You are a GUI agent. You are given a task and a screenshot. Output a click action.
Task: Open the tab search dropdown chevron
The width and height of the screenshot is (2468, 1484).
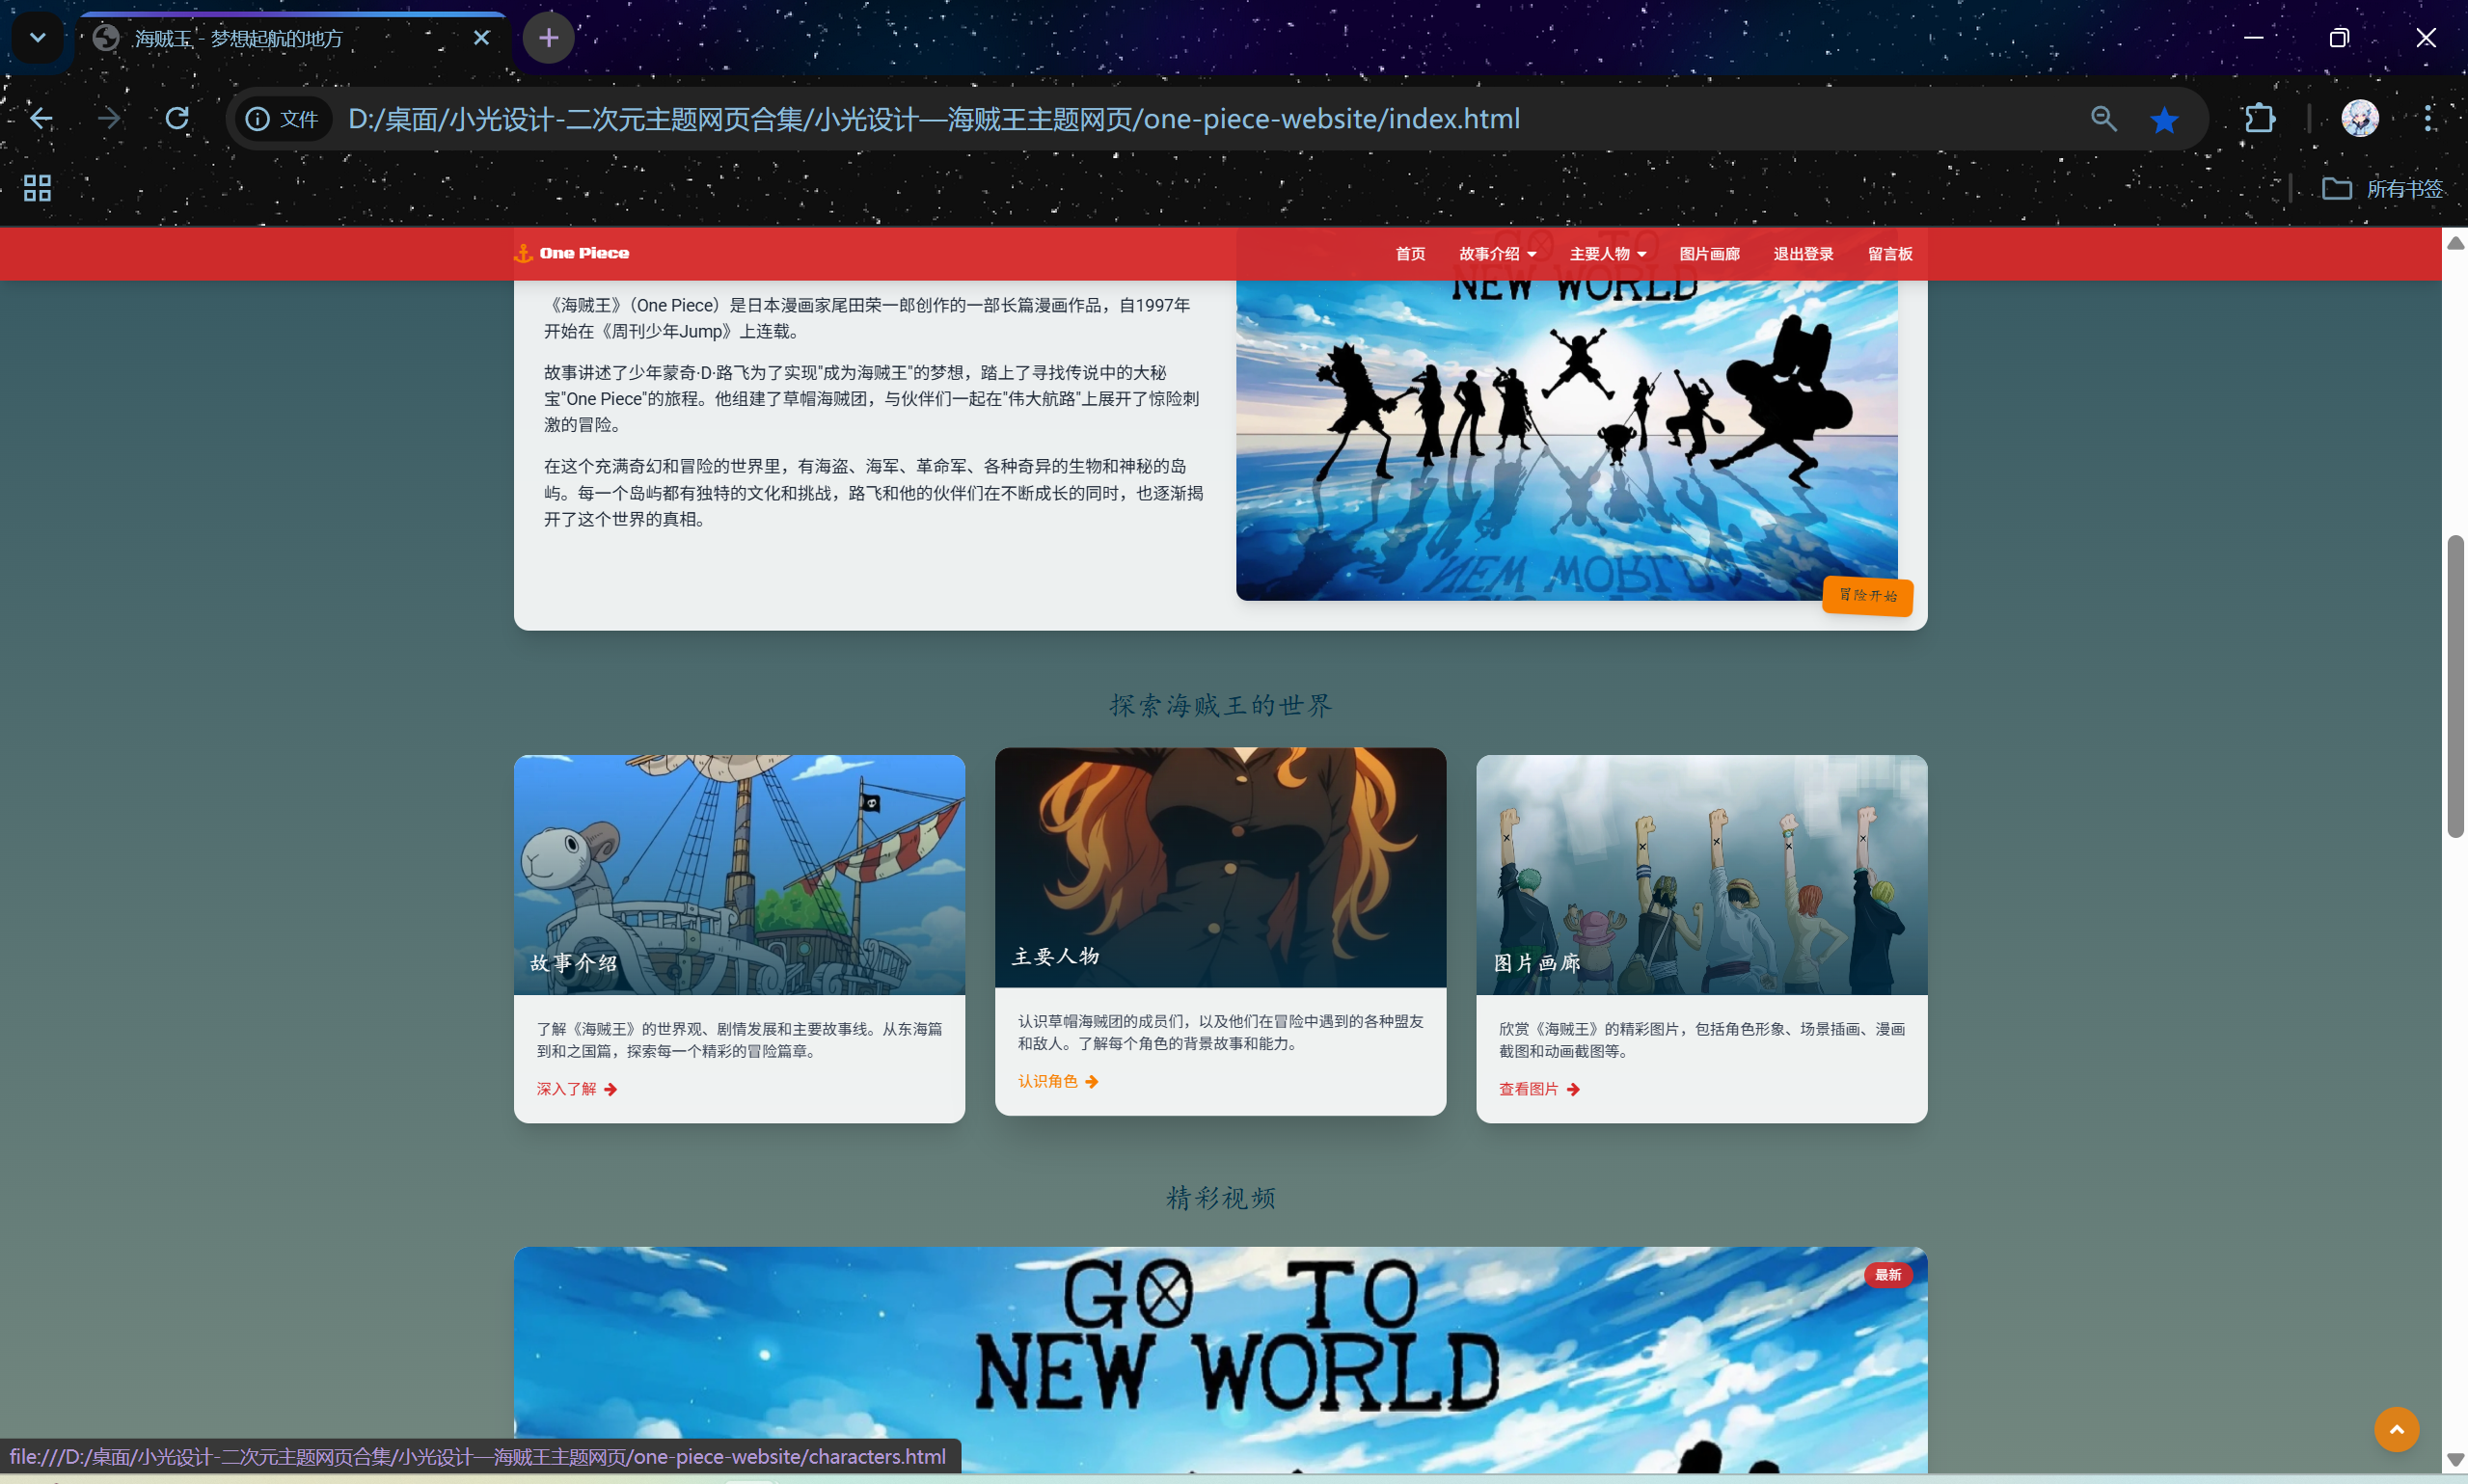click(38, 38)
